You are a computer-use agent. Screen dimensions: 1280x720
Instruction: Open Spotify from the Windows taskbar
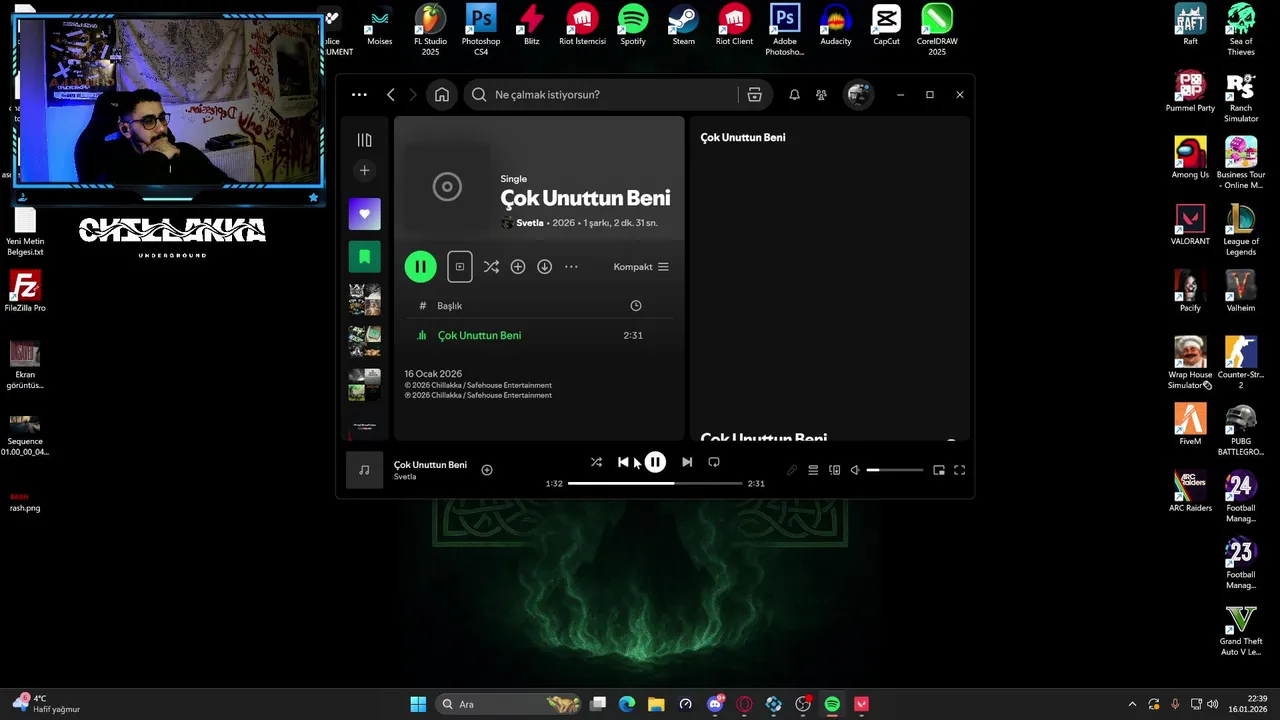click(x=832, y=704)
